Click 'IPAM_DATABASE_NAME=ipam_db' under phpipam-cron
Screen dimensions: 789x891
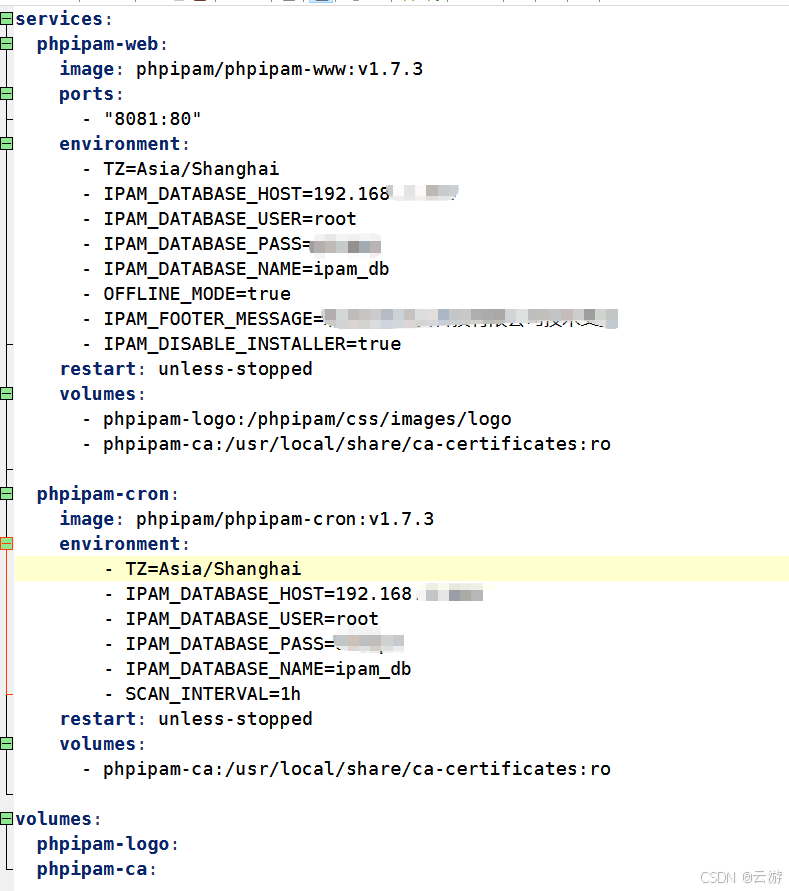(268, 669)
